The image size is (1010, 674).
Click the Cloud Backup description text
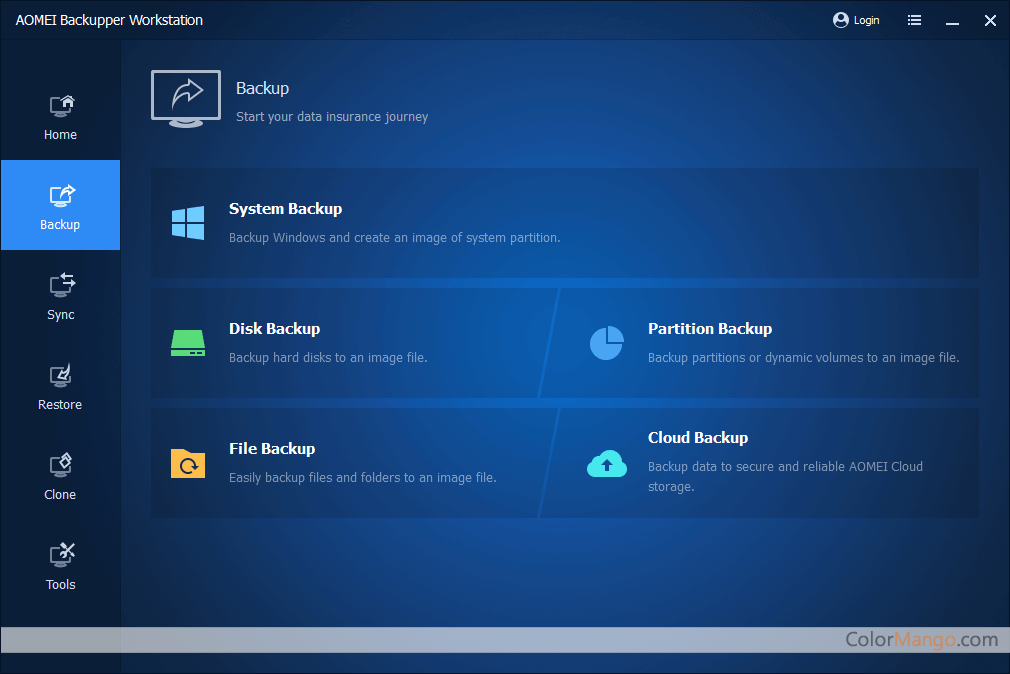pos(784,476)
